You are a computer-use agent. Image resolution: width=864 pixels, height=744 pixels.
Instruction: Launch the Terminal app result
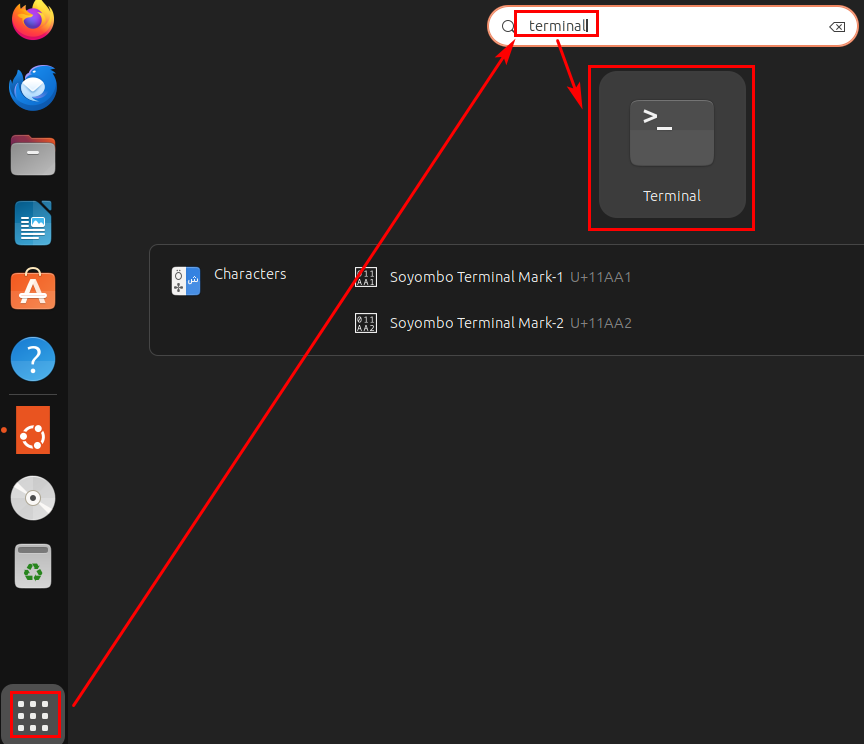[672, 144]
